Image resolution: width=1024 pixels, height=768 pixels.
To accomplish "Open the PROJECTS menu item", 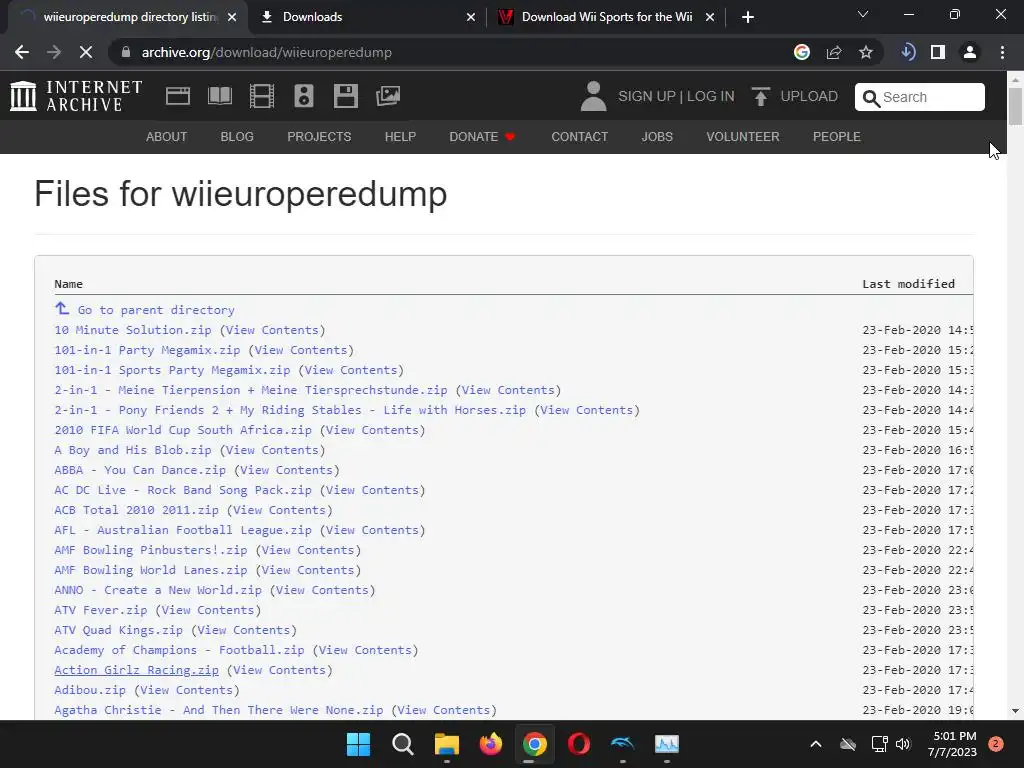I will (319, 136).
